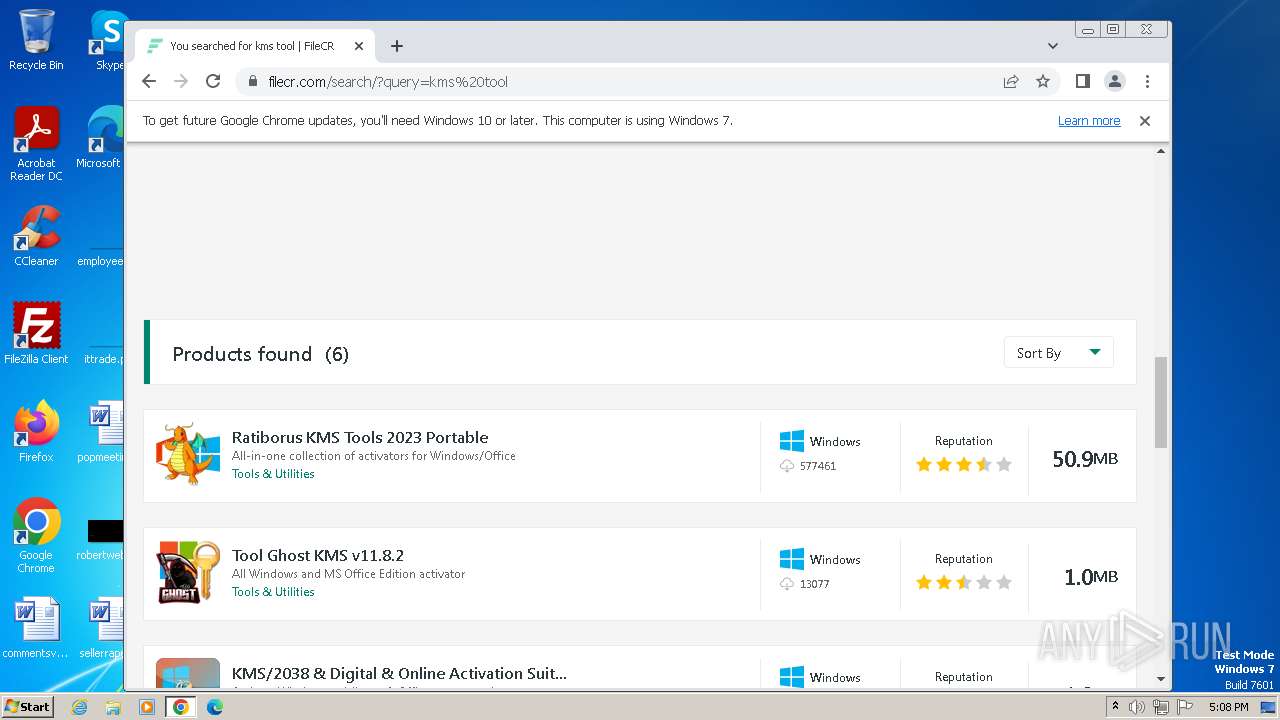The image size is (1280, 720).
Task: Open the Windows Start menu
Action: [x=28, y=706]
